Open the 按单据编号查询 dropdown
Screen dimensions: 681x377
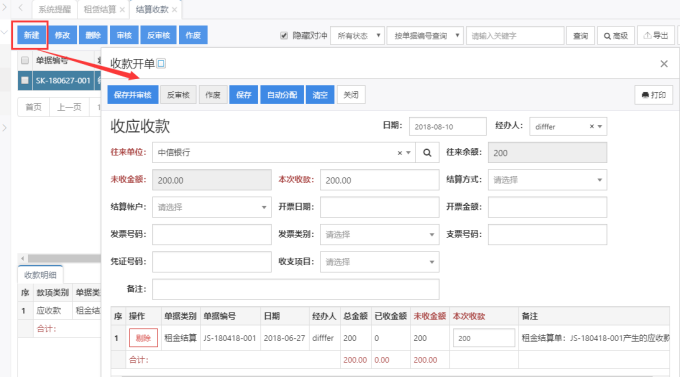click(x=425, y=36)
